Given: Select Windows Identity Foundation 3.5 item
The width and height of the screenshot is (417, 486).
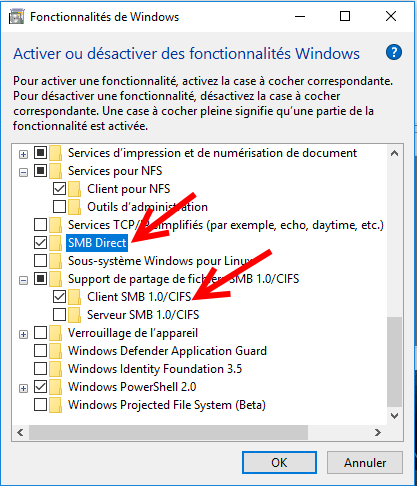Looking at the screenshot, I should point(155,369).
